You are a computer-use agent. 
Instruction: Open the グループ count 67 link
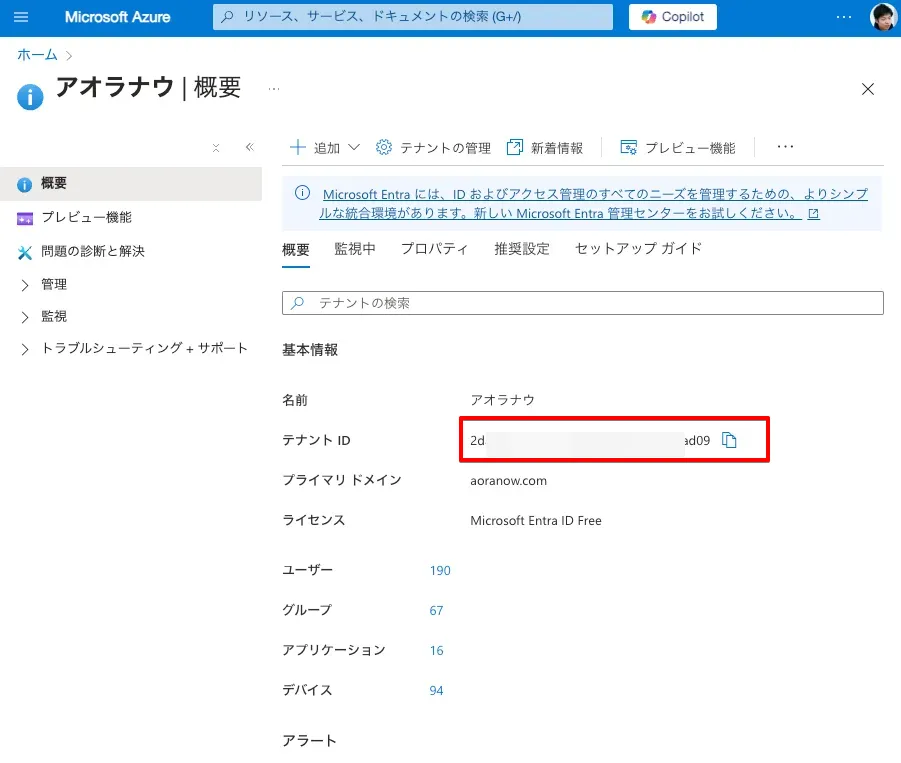[x=436, y=611]
